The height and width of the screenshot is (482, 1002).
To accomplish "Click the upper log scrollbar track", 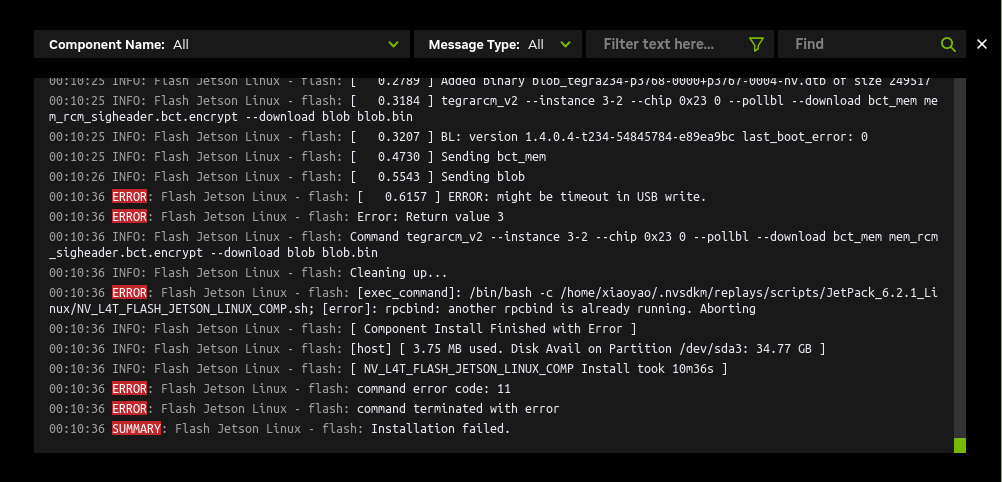I will coord(960,200).
